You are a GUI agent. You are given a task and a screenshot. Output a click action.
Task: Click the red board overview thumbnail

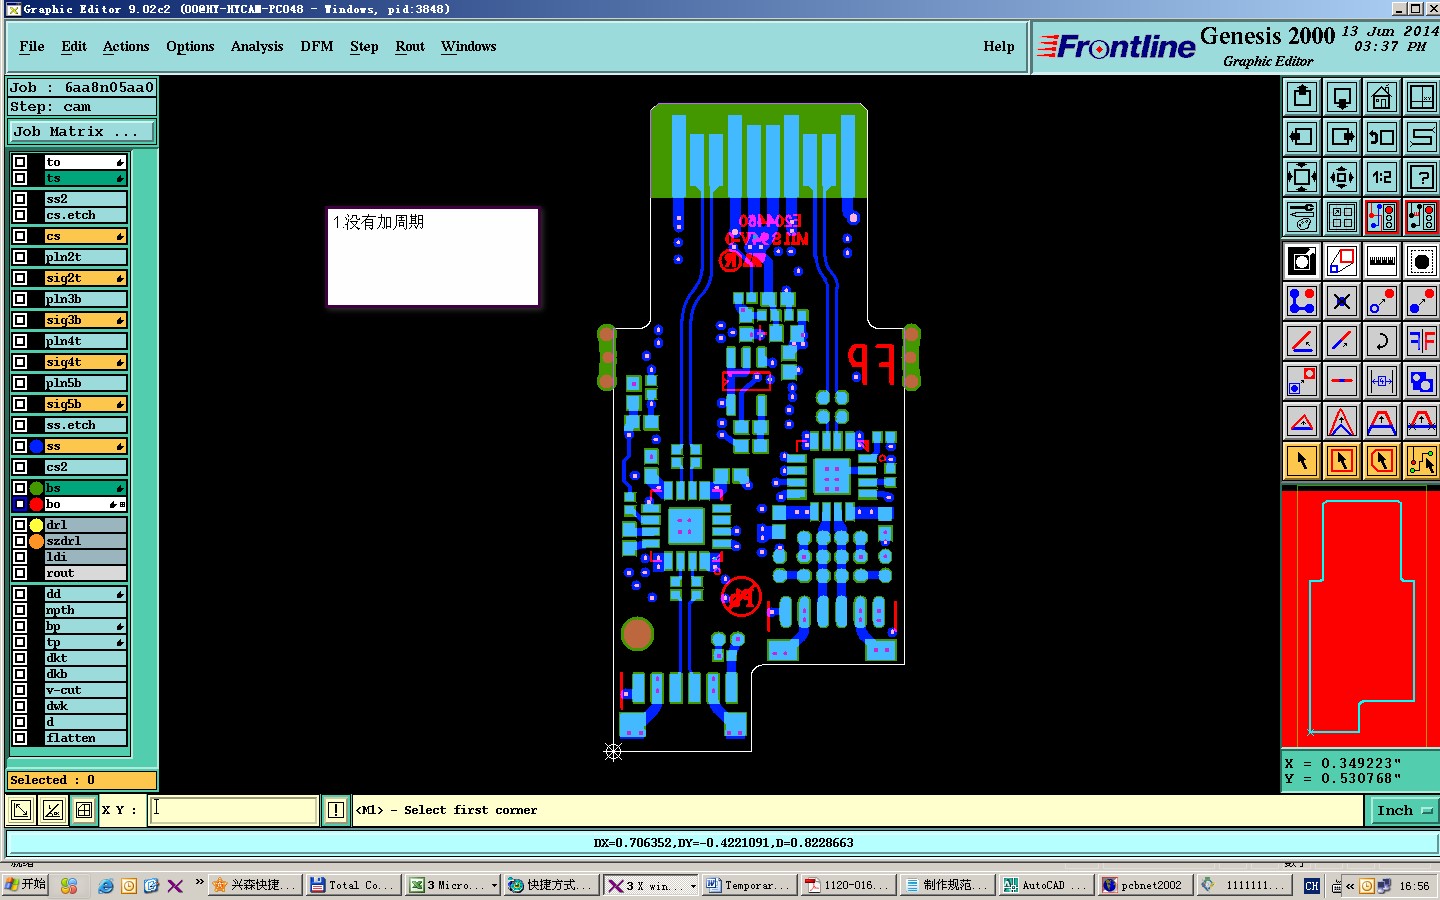[1360, 618]
